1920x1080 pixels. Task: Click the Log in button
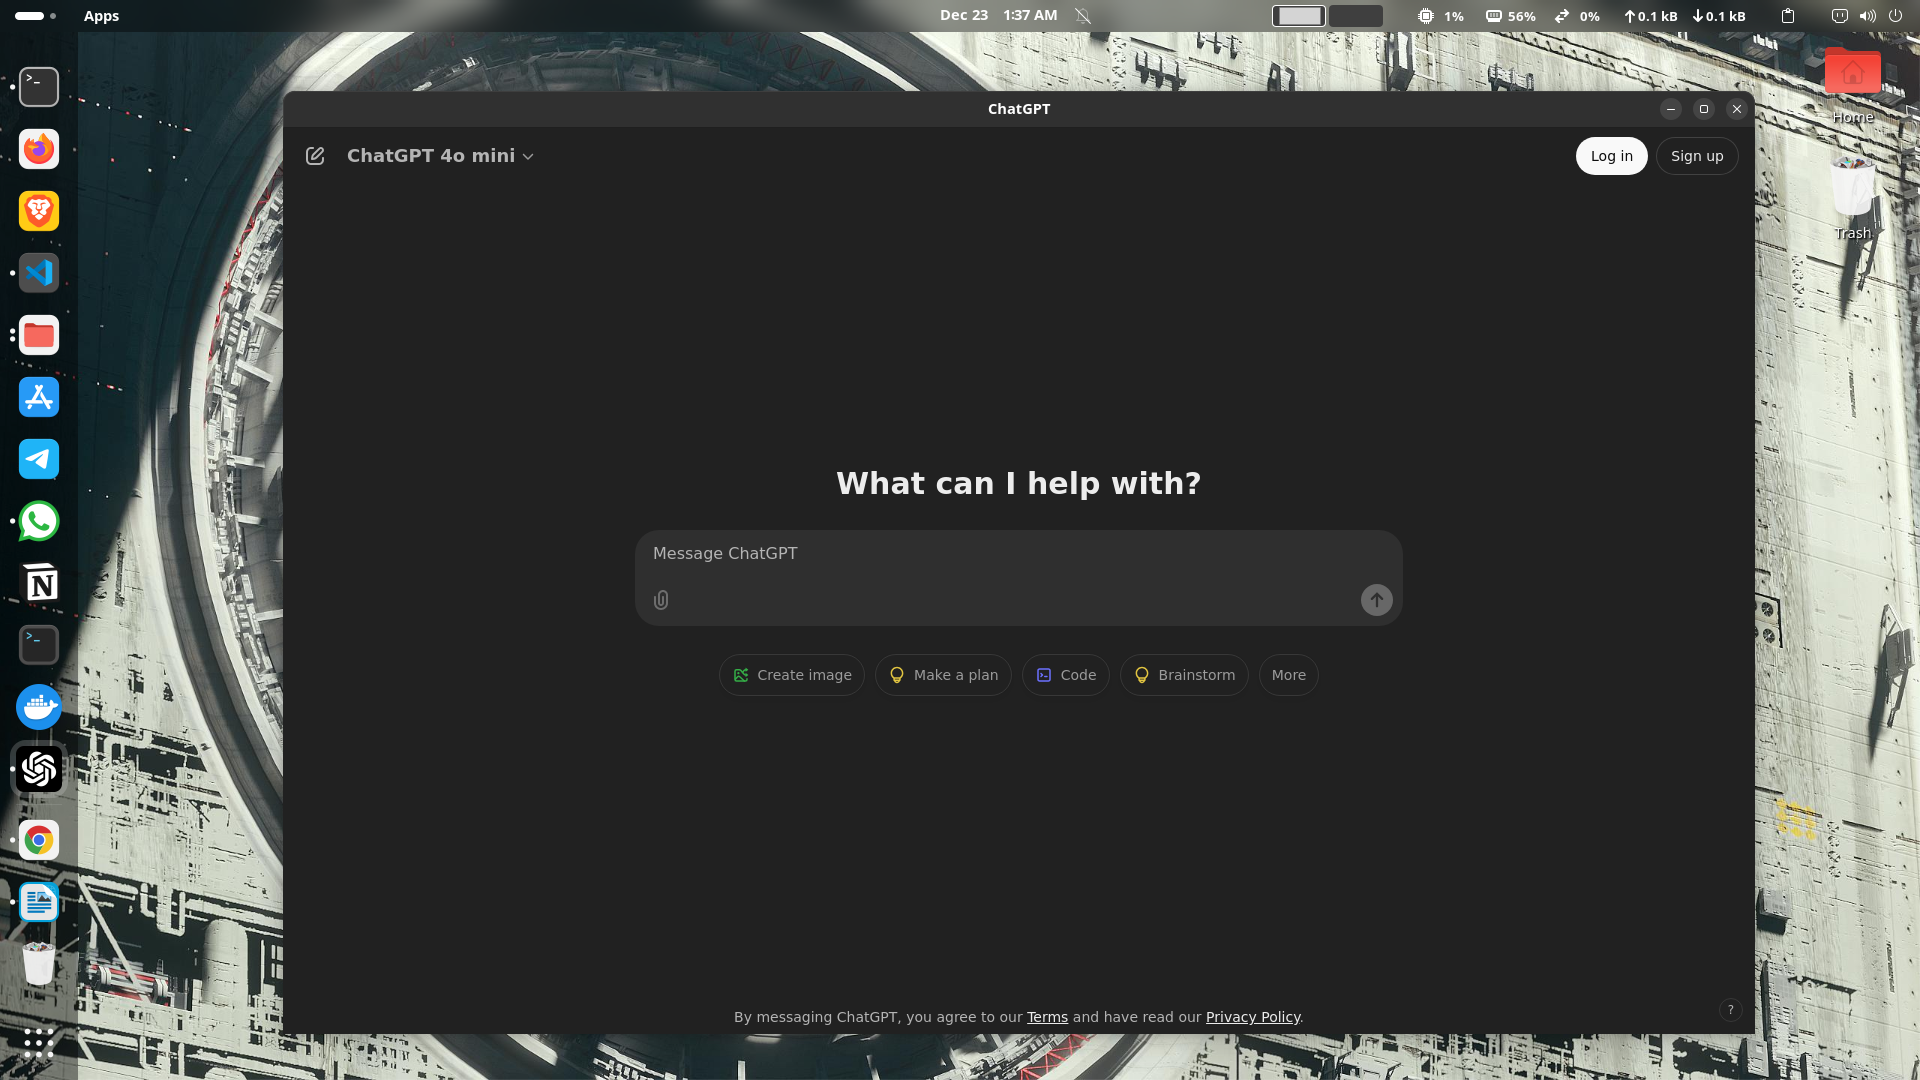pos(1611,156)
